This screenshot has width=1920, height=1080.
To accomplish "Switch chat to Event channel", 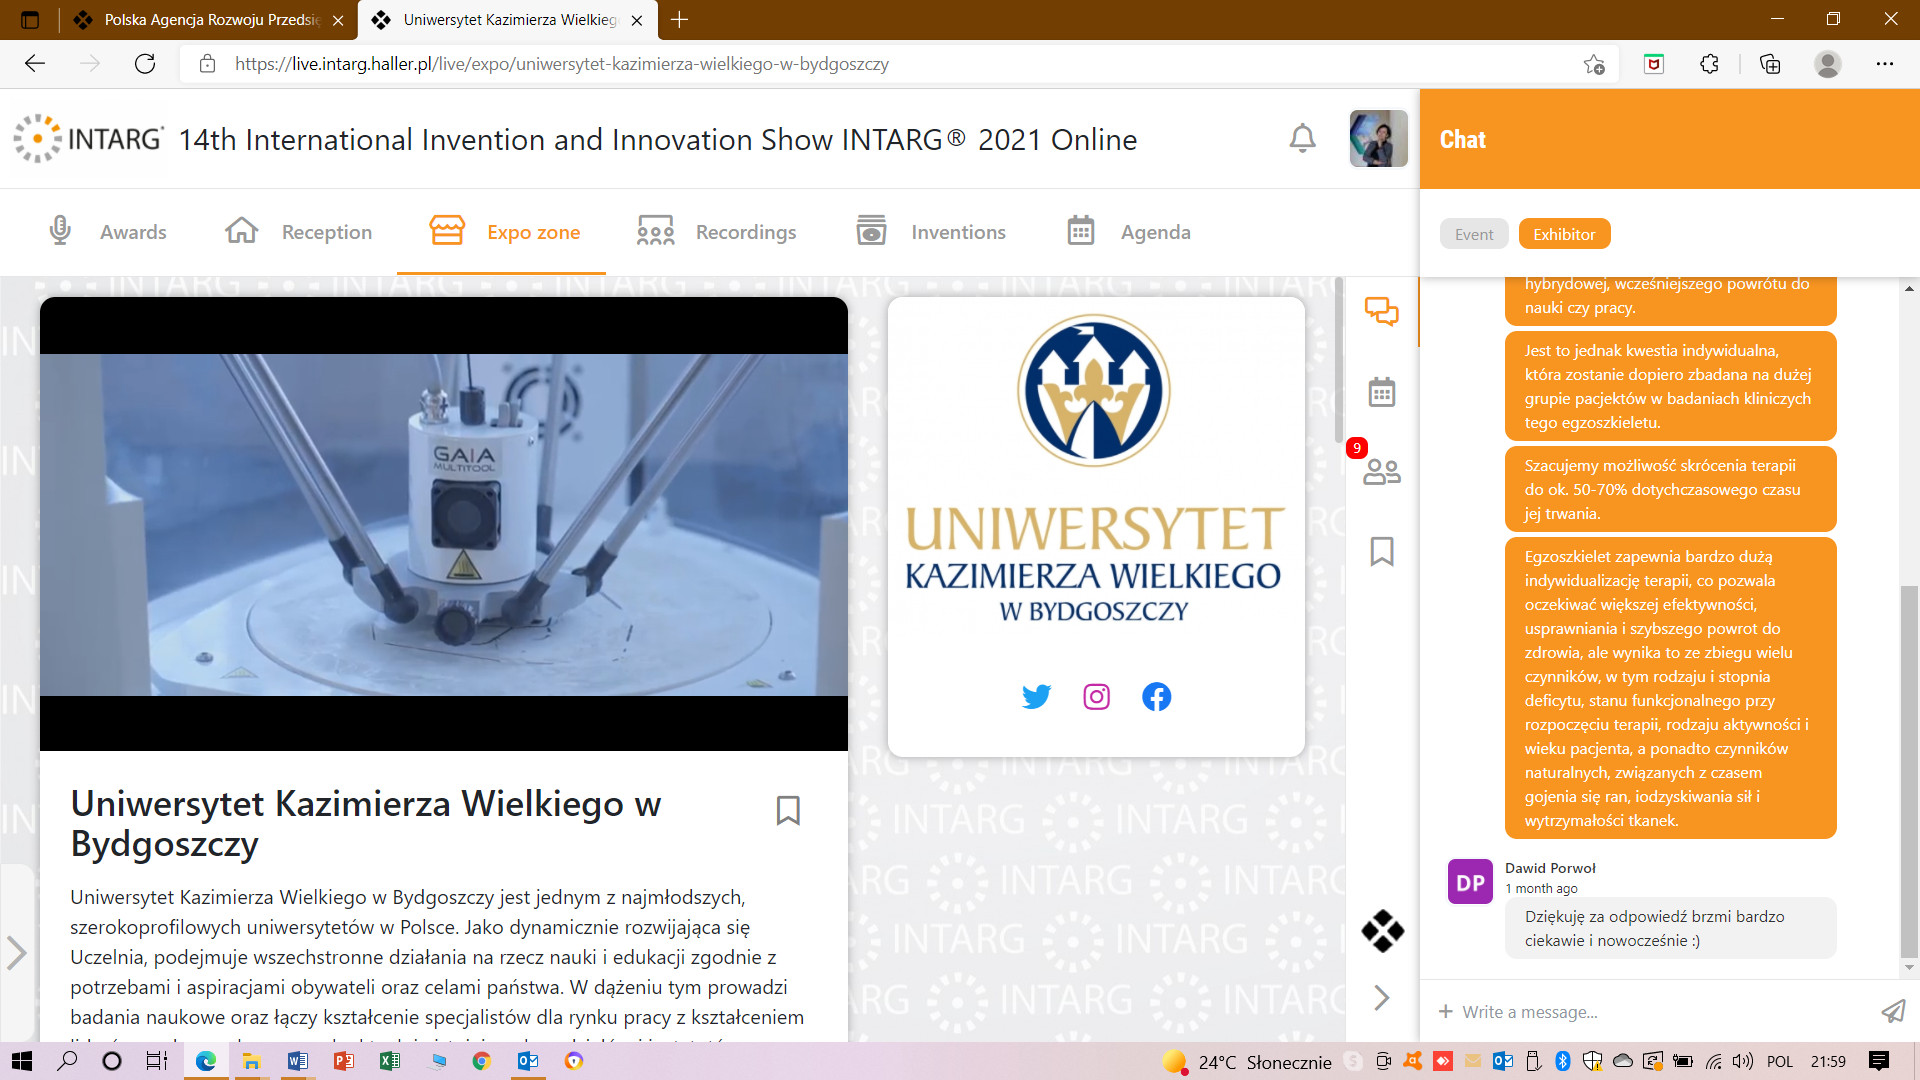I will coord(1474,234).
